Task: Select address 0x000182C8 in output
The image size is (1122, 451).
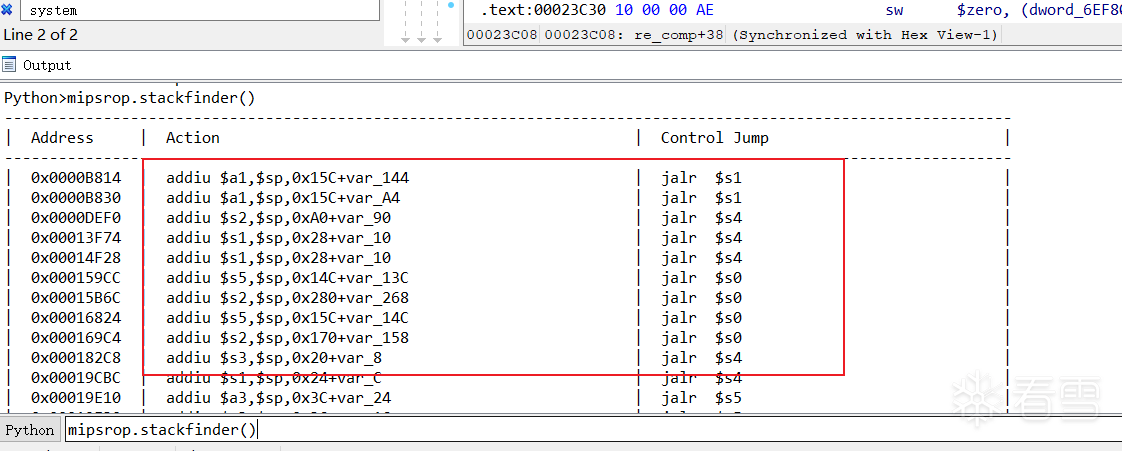Action: click(76, 358)
